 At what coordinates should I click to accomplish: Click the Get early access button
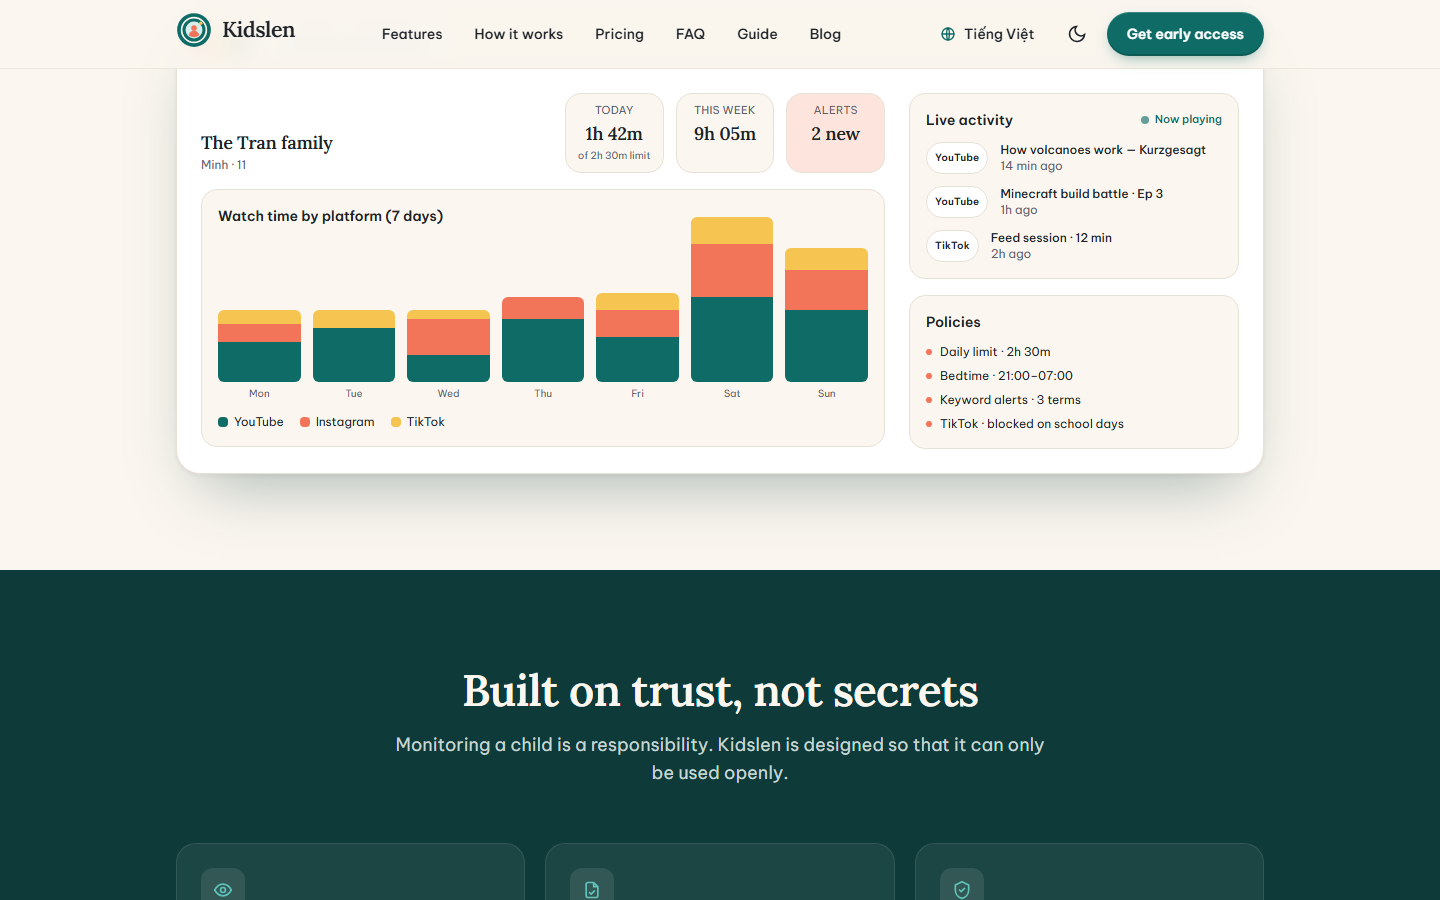click(x=1185, y=34)
